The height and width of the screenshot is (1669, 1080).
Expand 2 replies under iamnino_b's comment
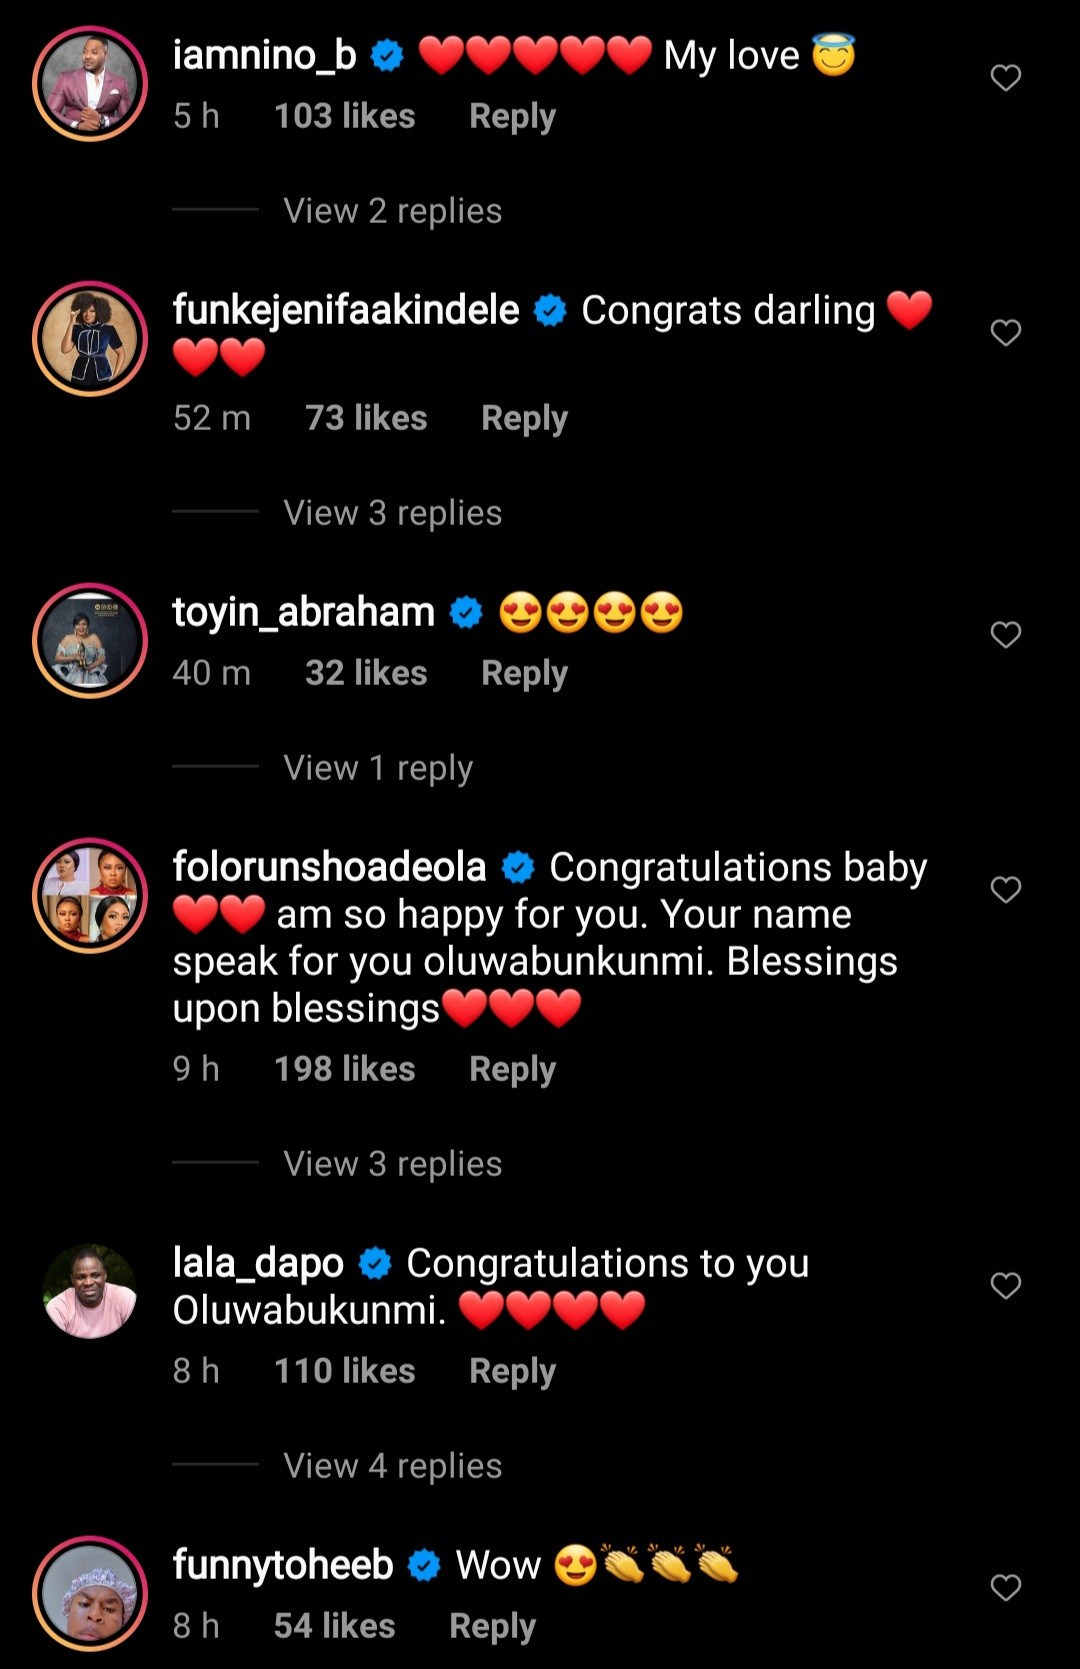coord(392,211)
